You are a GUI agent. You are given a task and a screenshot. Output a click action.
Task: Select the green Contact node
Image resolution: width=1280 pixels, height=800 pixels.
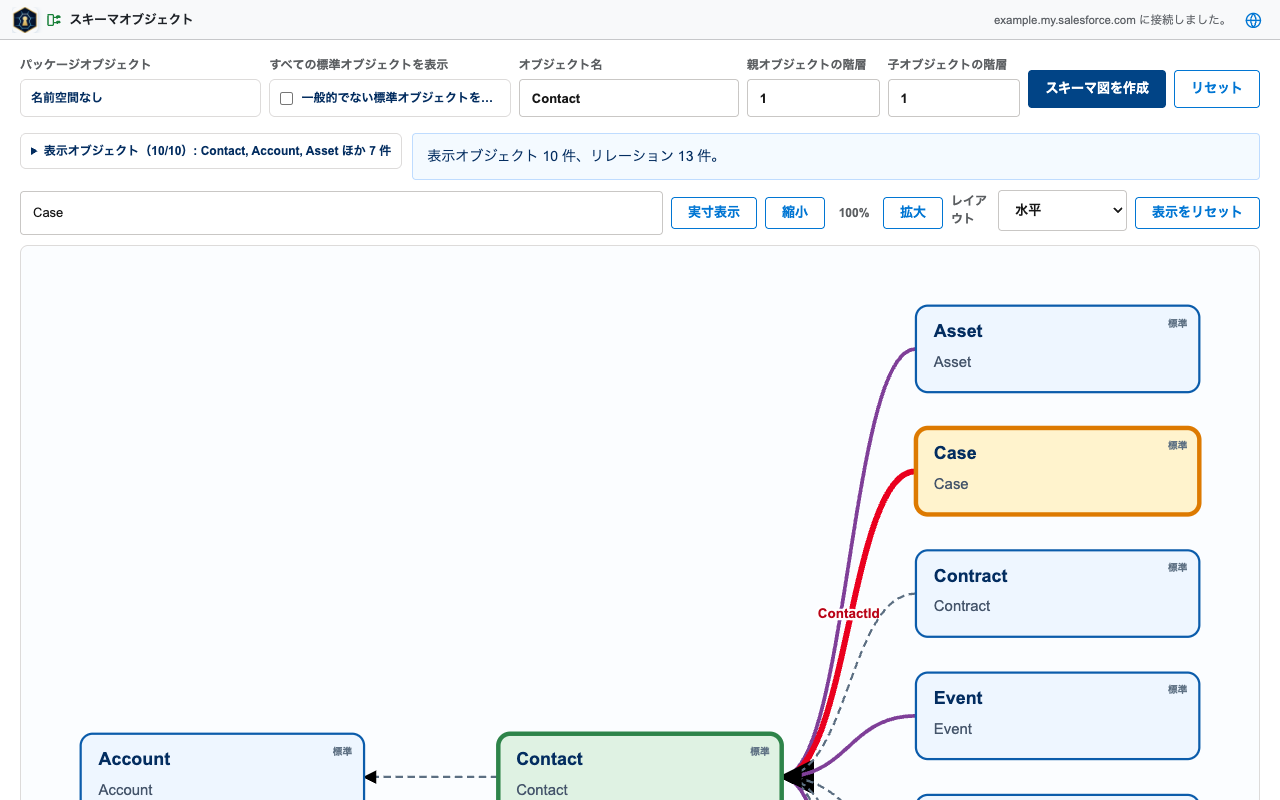point(640,767)
